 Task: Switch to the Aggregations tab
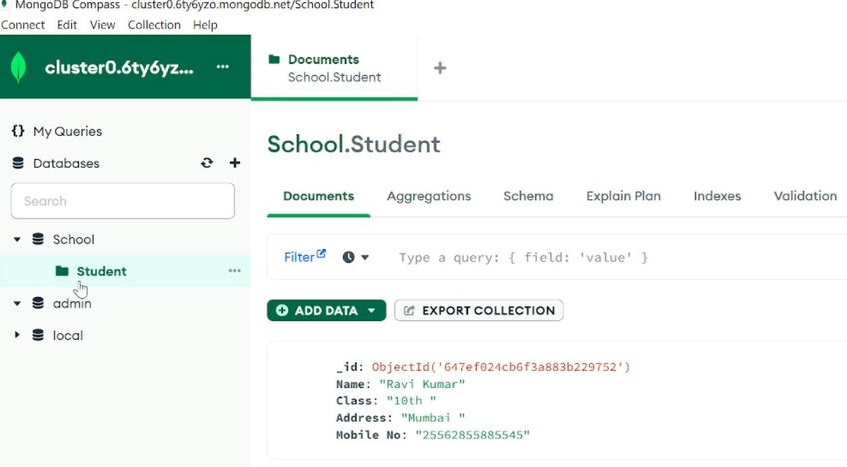(429, 196)
